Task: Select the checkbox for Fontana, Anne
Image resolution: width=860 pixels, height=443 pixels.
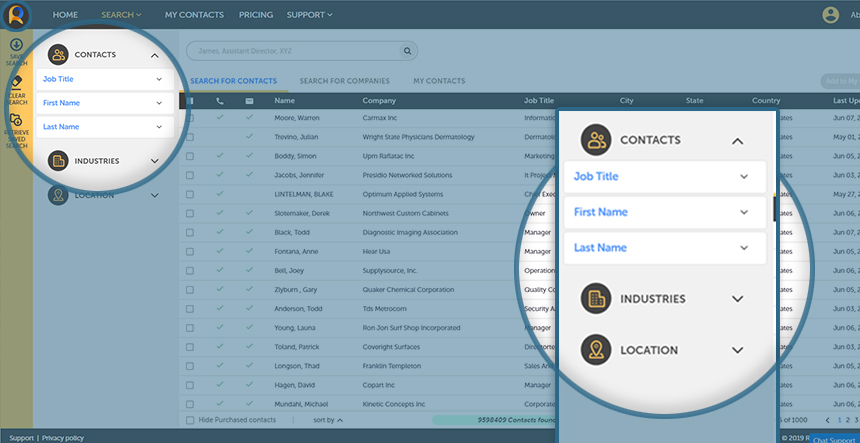Action: click(190, 252)
